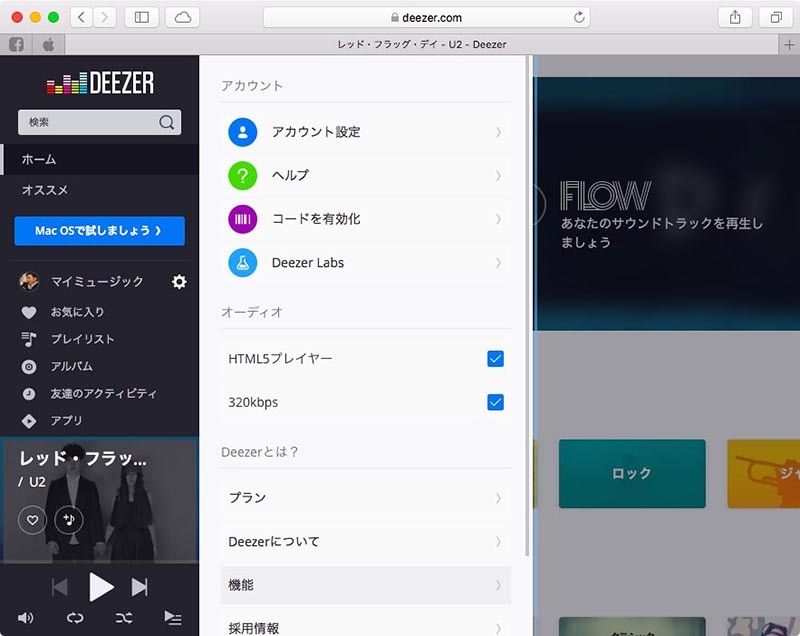The height and width of the screenshot is (636, 800).
Task: Click the 検索 search field
Action: (99, 122)
